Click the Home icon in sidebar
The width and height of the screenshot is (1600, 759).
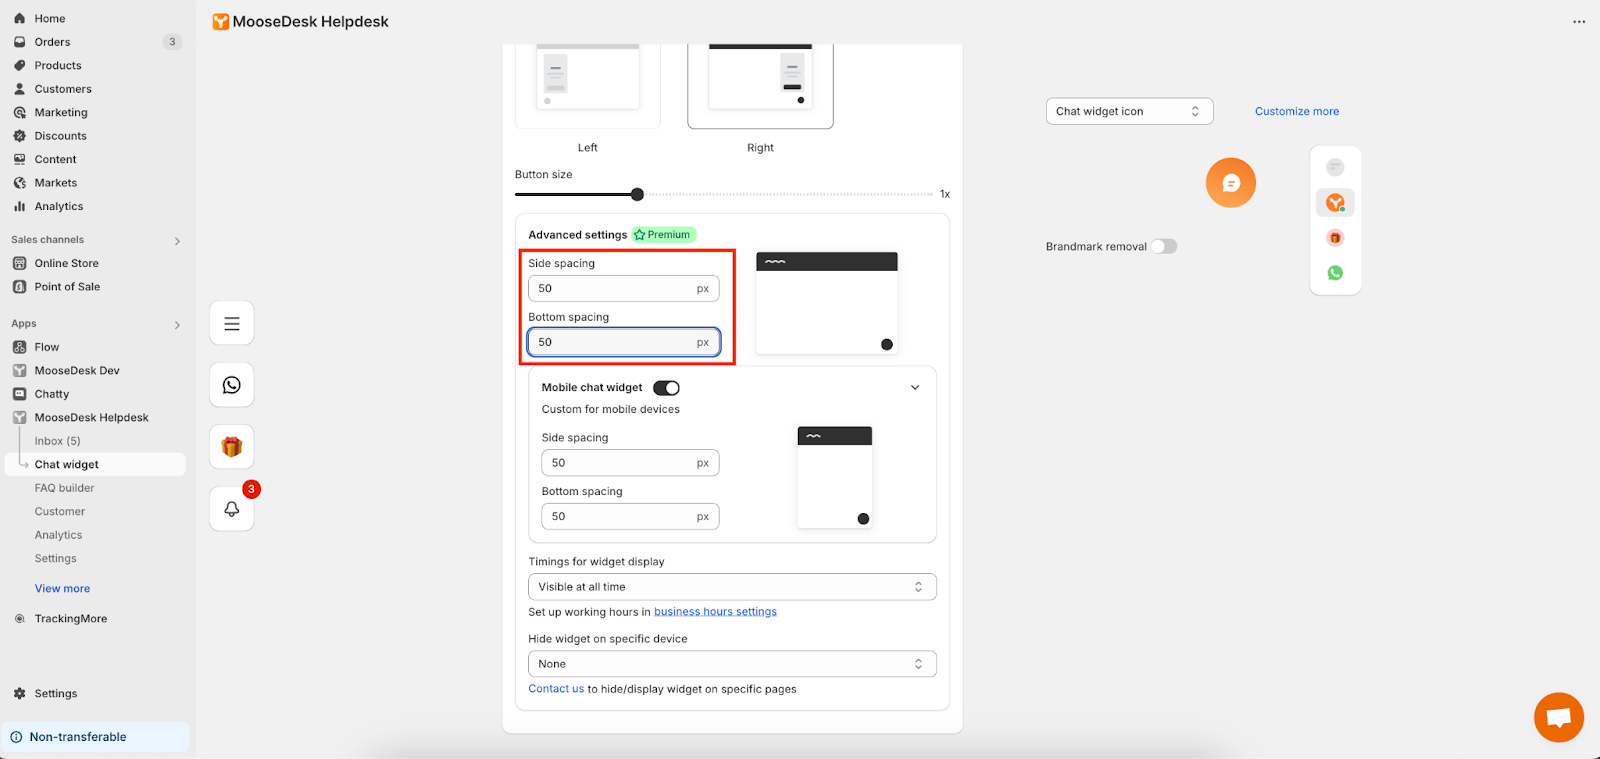coord(19,18)
